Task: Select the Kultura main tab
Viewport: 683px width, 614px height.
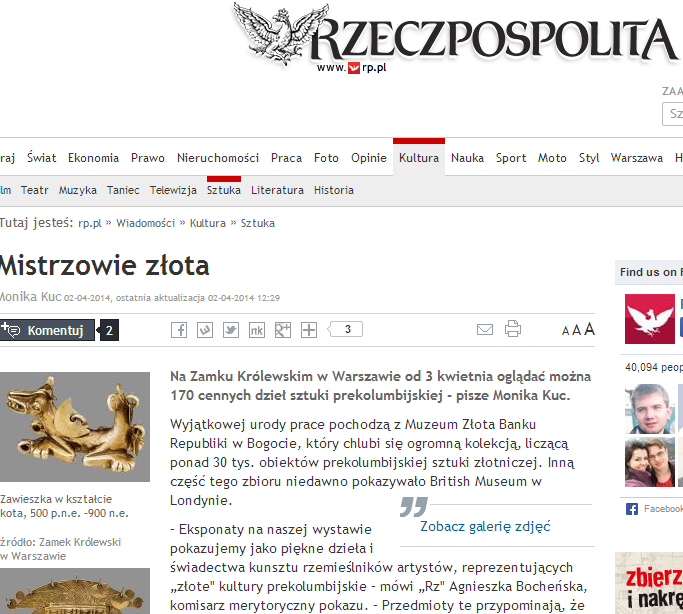Action: click(x=419, y=158)
